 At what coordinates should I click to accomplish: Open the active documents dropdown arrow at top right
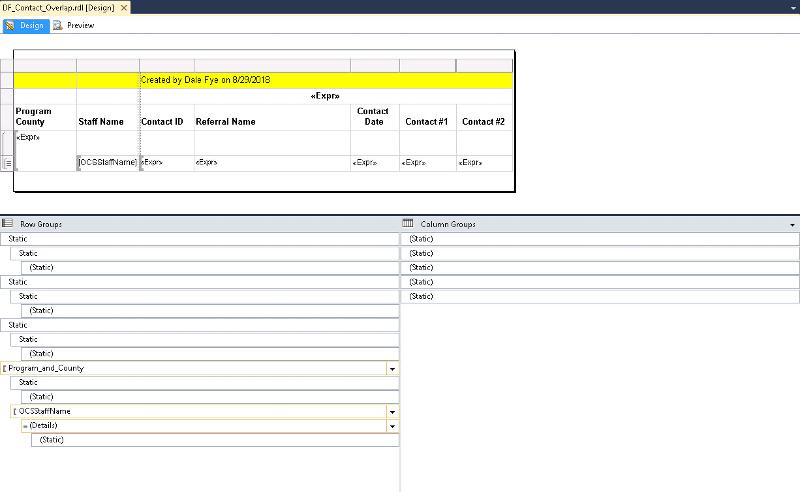coord(794,8)
